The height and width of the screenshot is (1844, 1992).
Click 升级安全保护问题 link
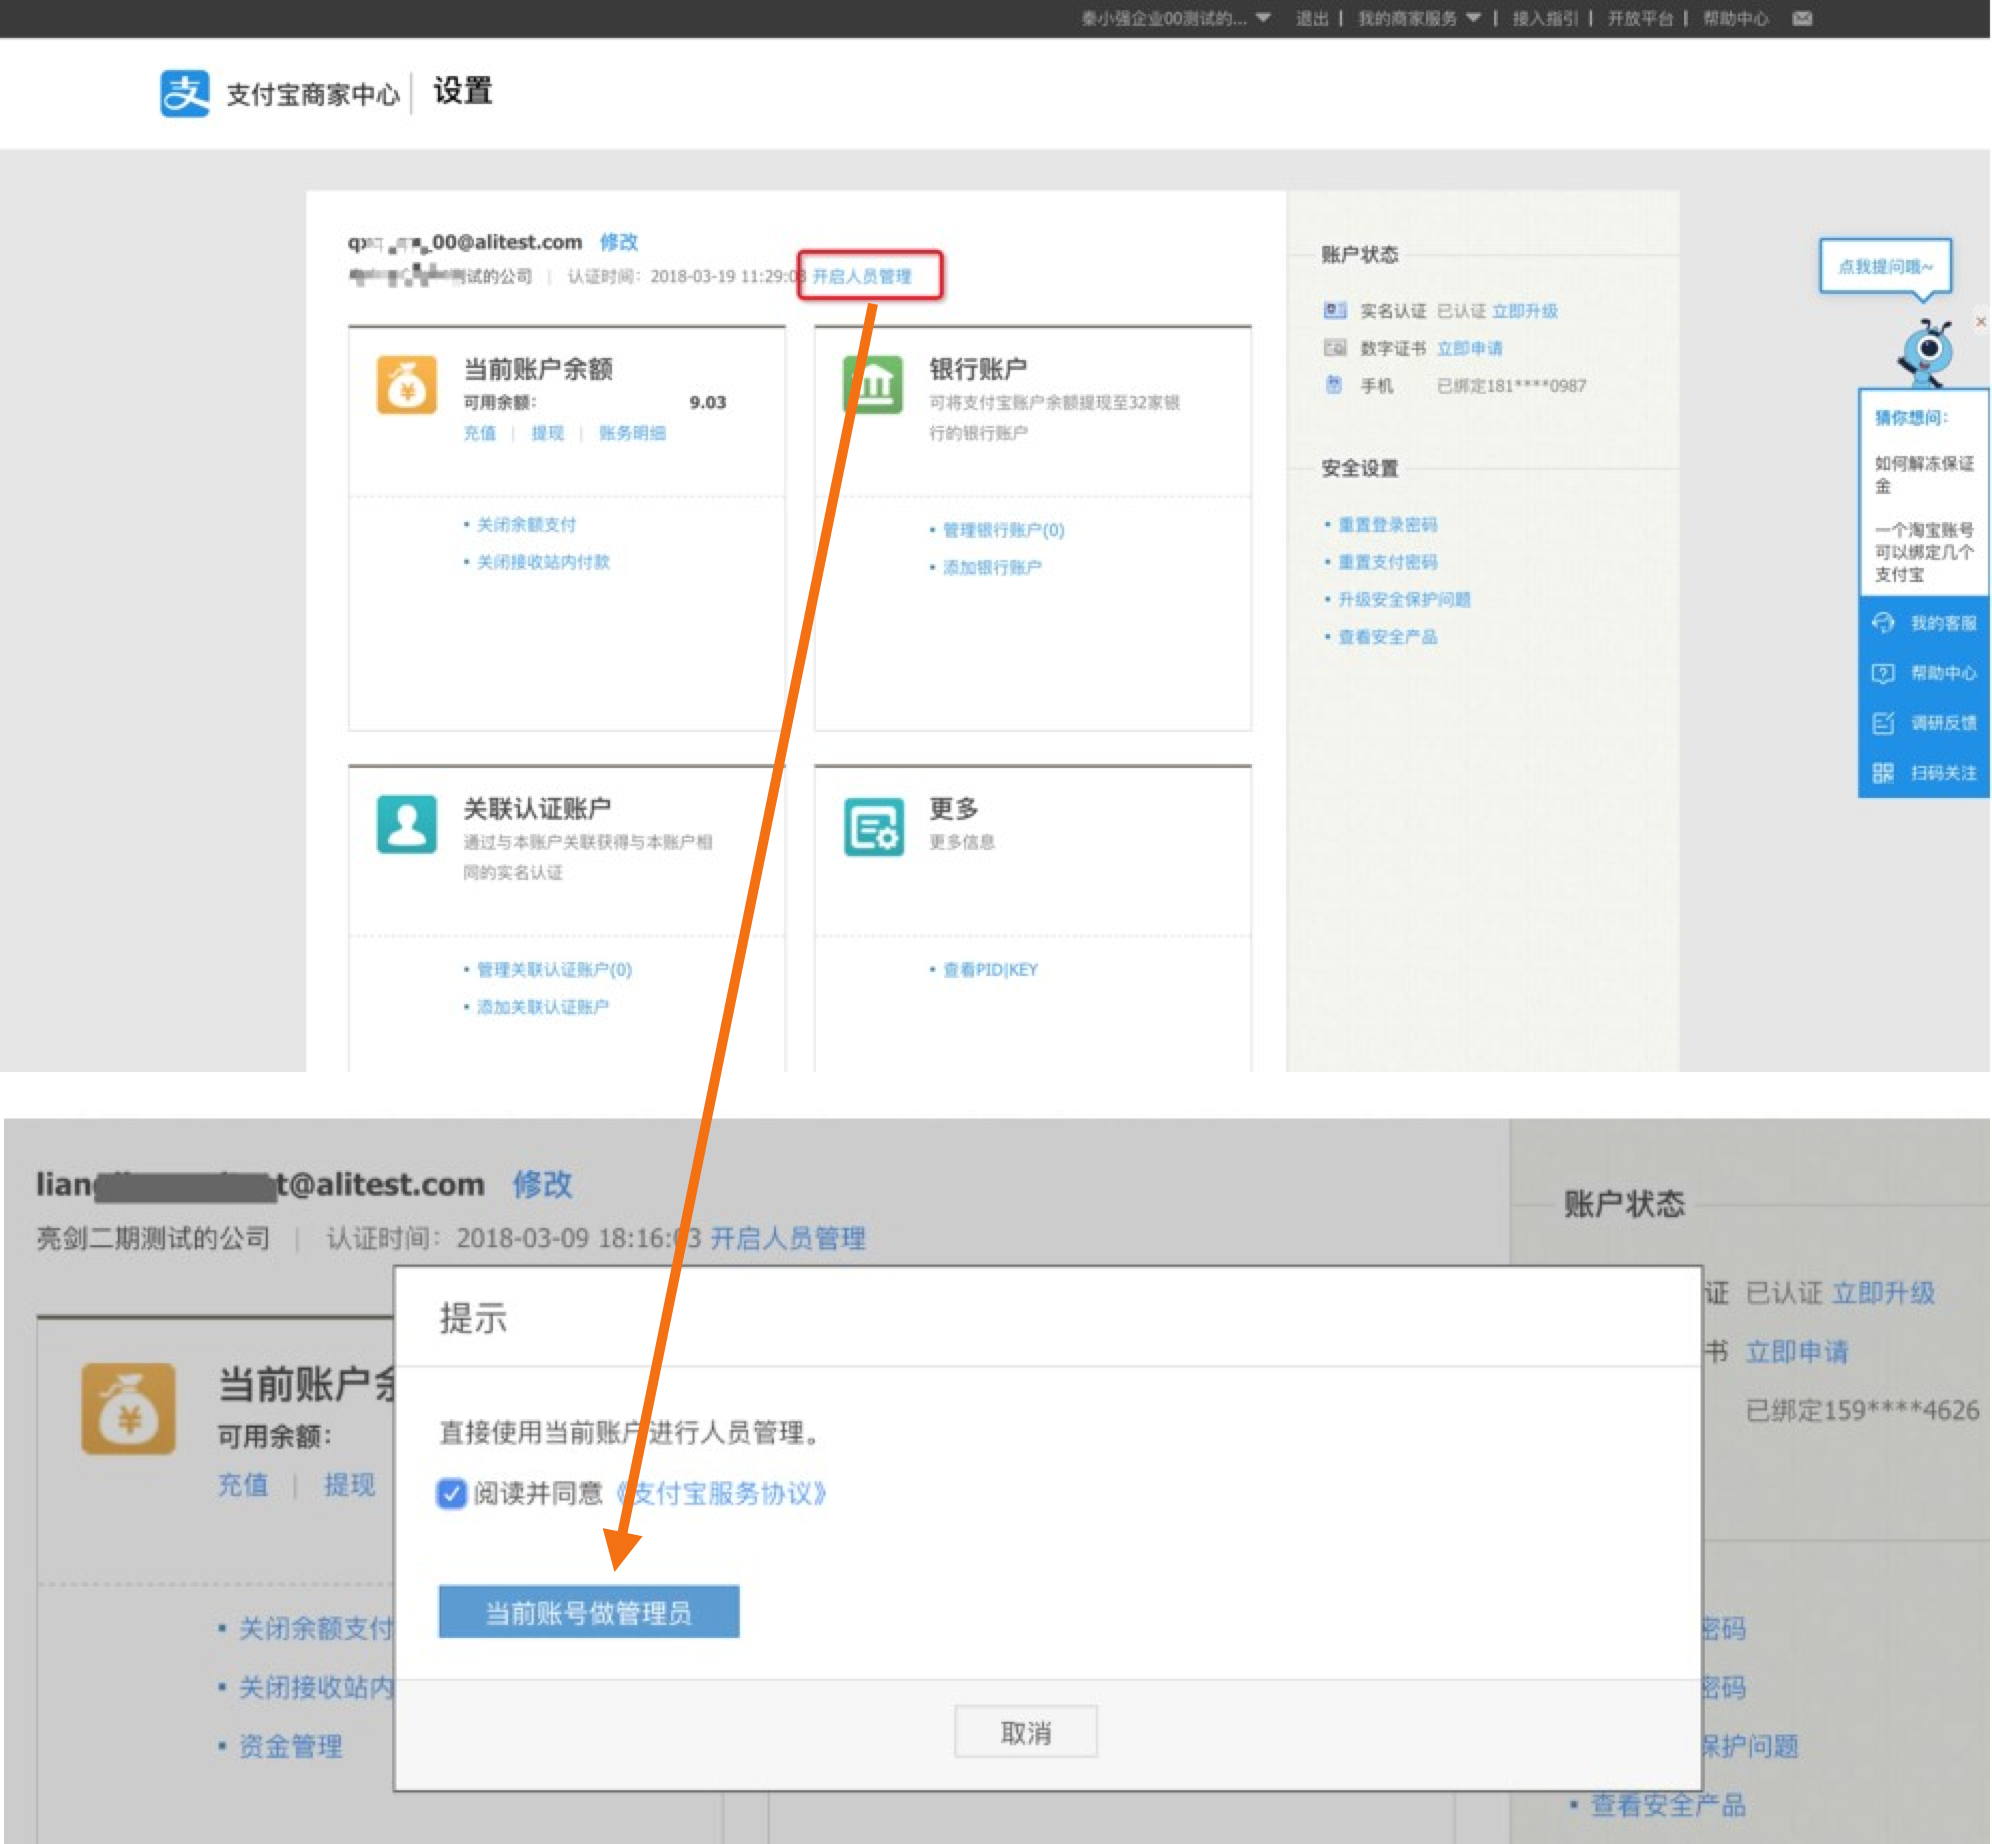pos(1404,599)
